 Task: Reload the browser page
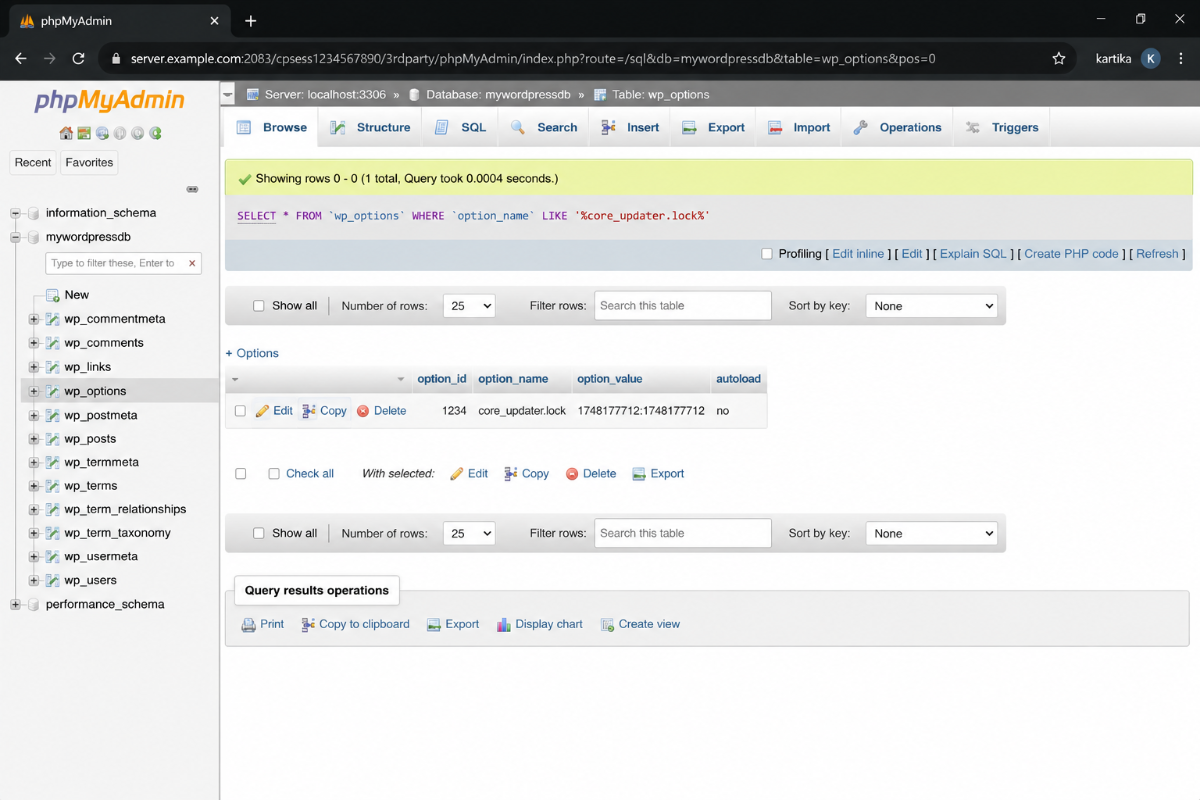click(78, 59)
